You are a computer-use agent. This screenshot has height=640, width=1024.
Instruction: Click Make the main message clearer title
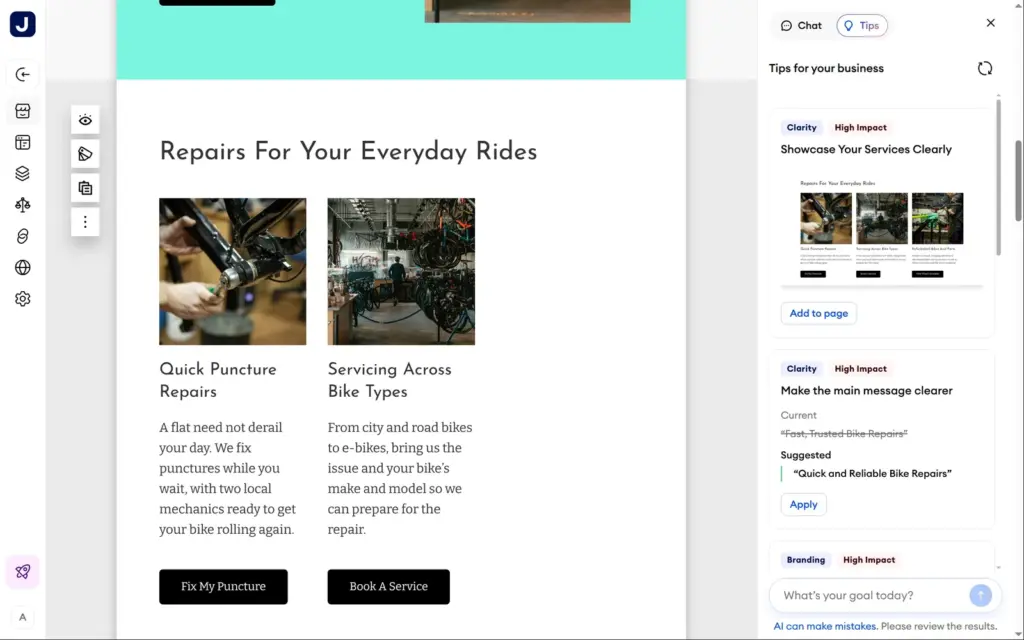(867, 391)
